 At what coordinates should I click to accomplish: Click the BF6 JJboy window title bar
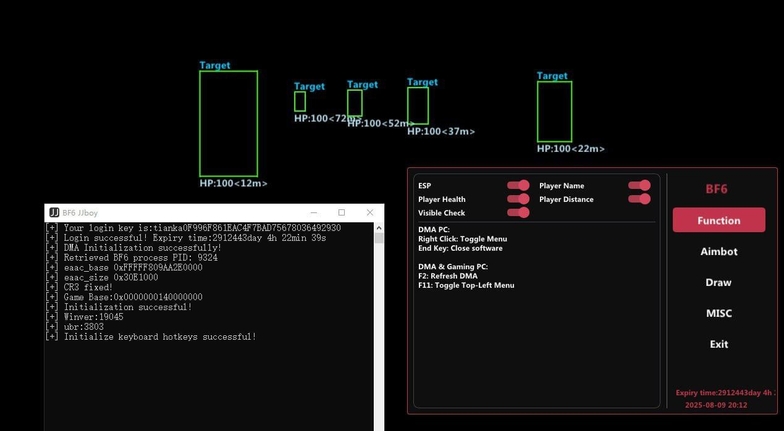[x=180, y=213]
